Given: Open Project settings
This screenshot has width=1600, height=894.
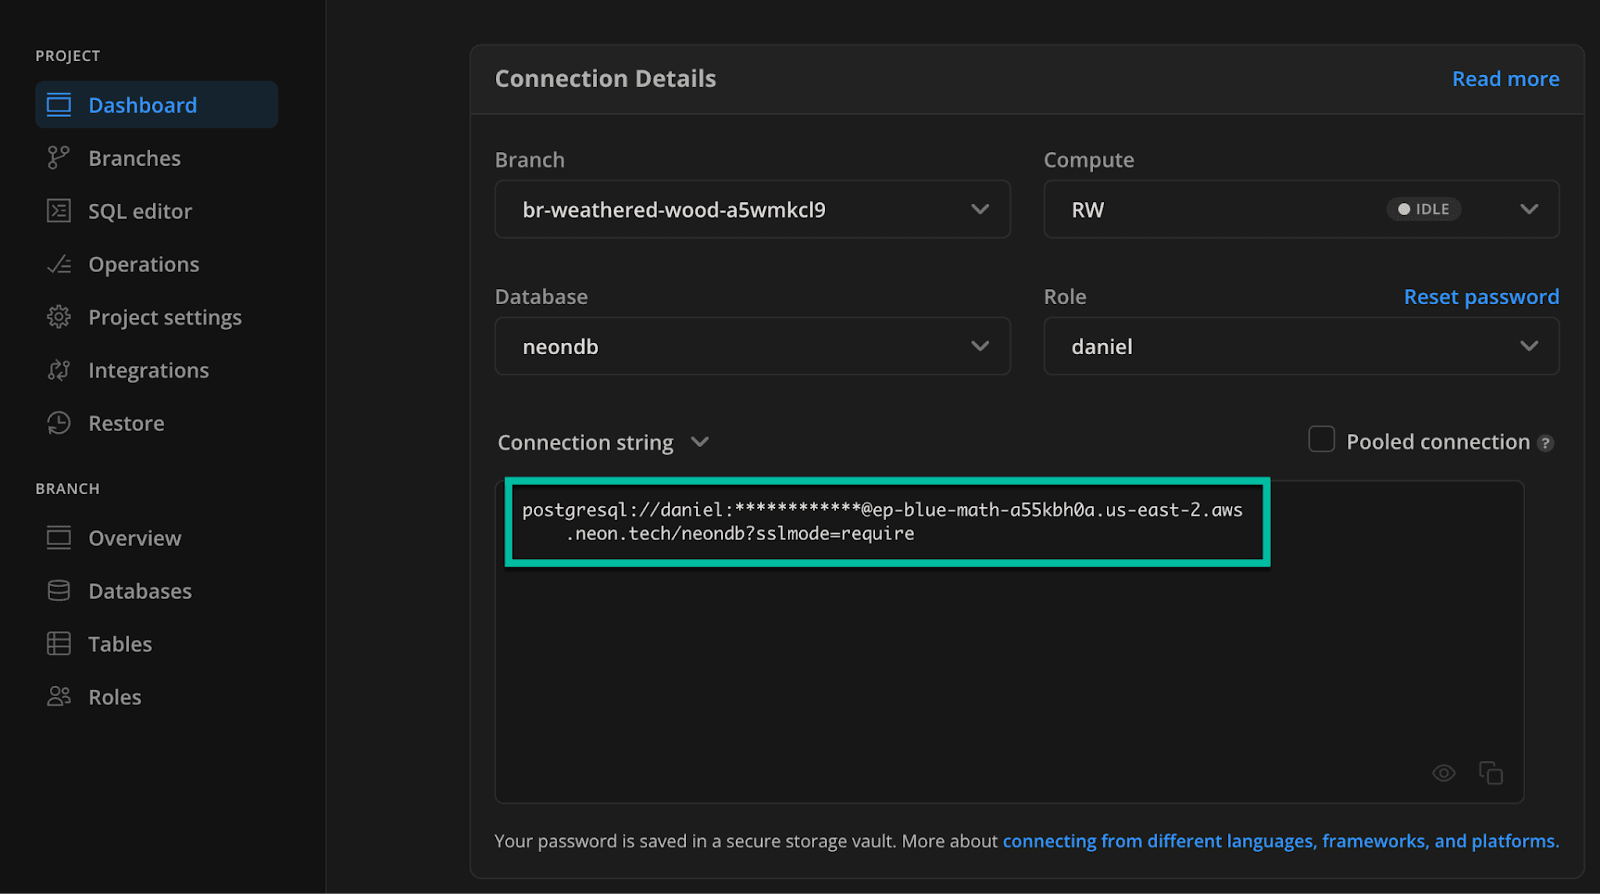Looking at the screenshot, I should tap(165, 317).
